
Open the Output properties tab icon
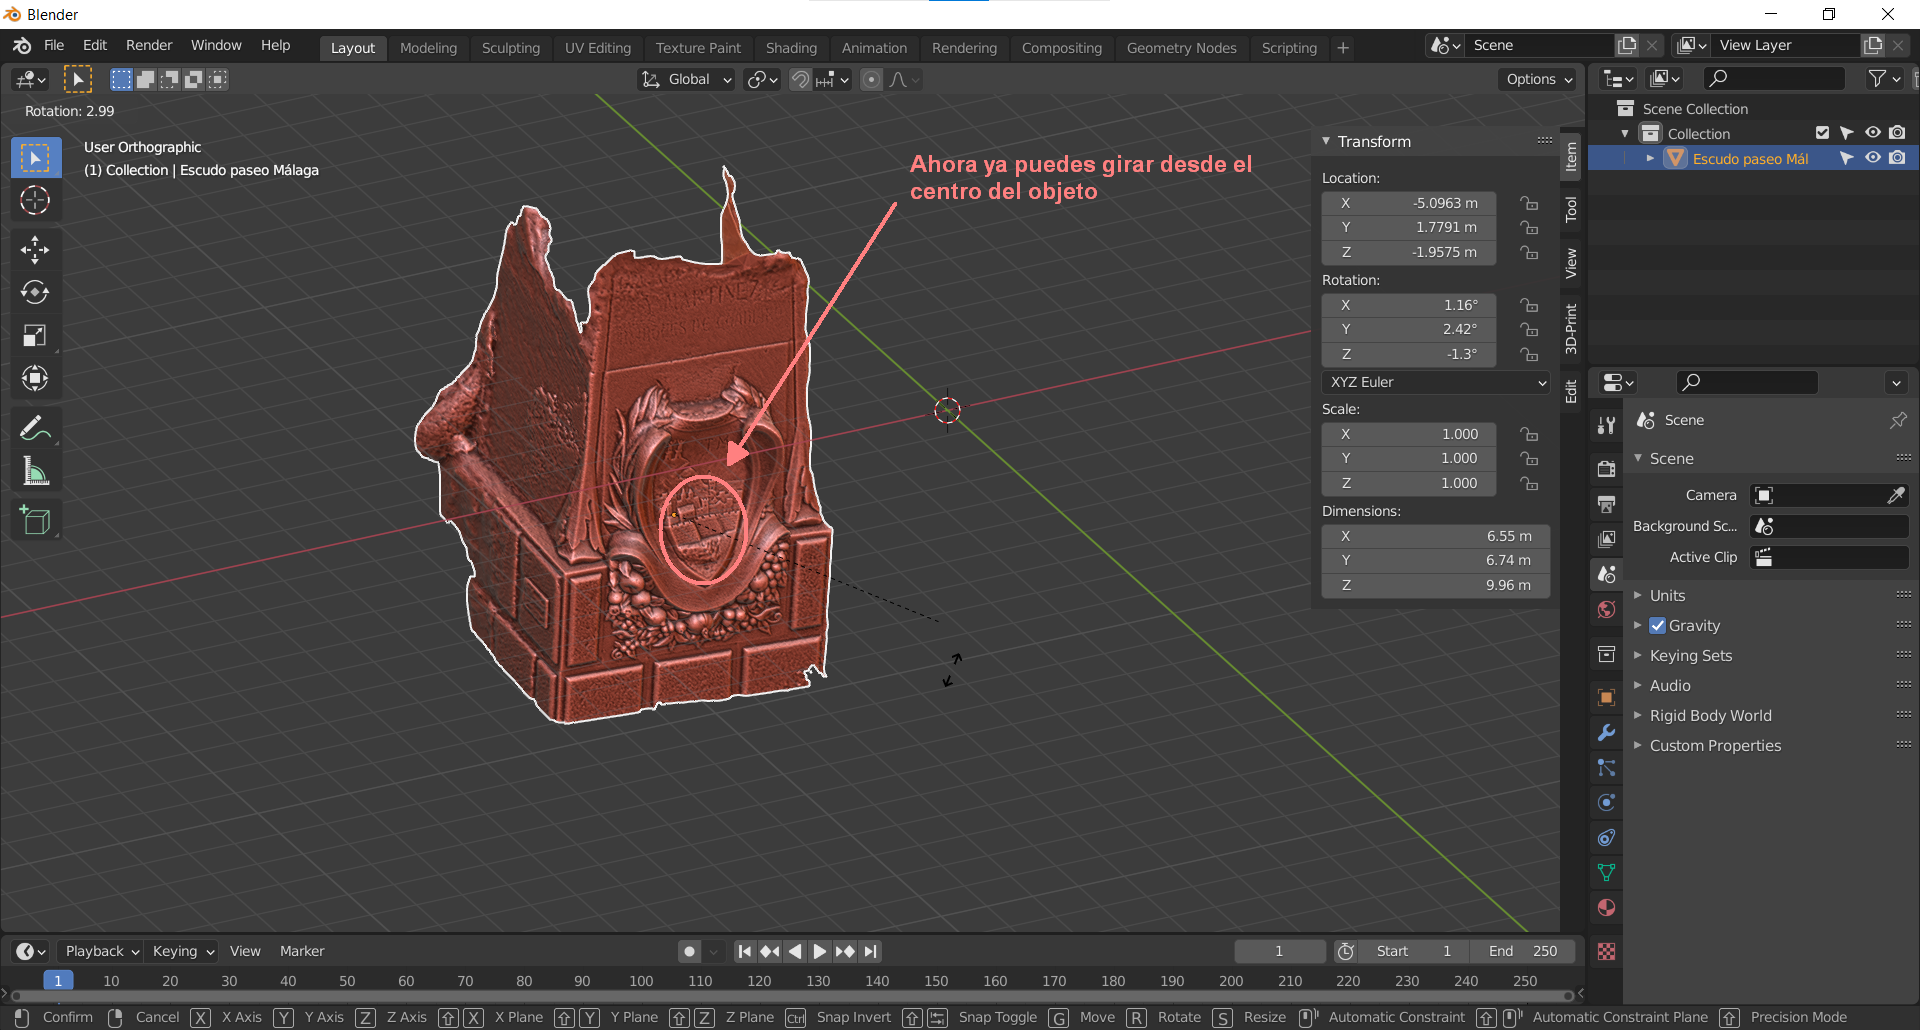[1606, 504]
